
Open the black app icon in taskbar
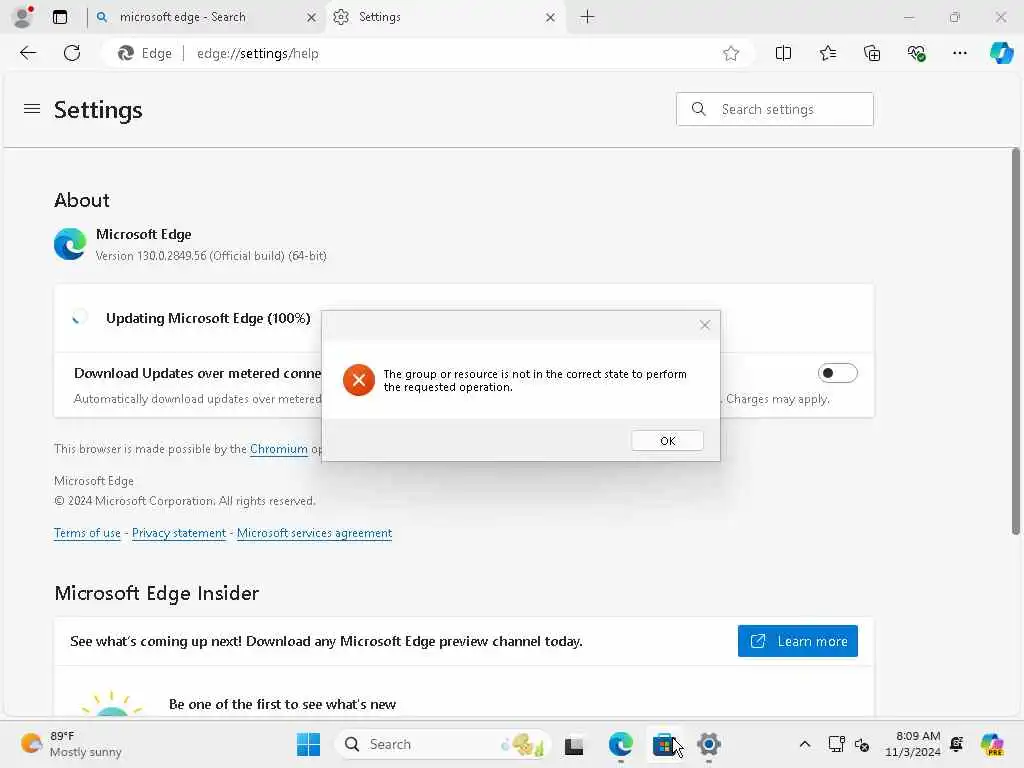574,745
